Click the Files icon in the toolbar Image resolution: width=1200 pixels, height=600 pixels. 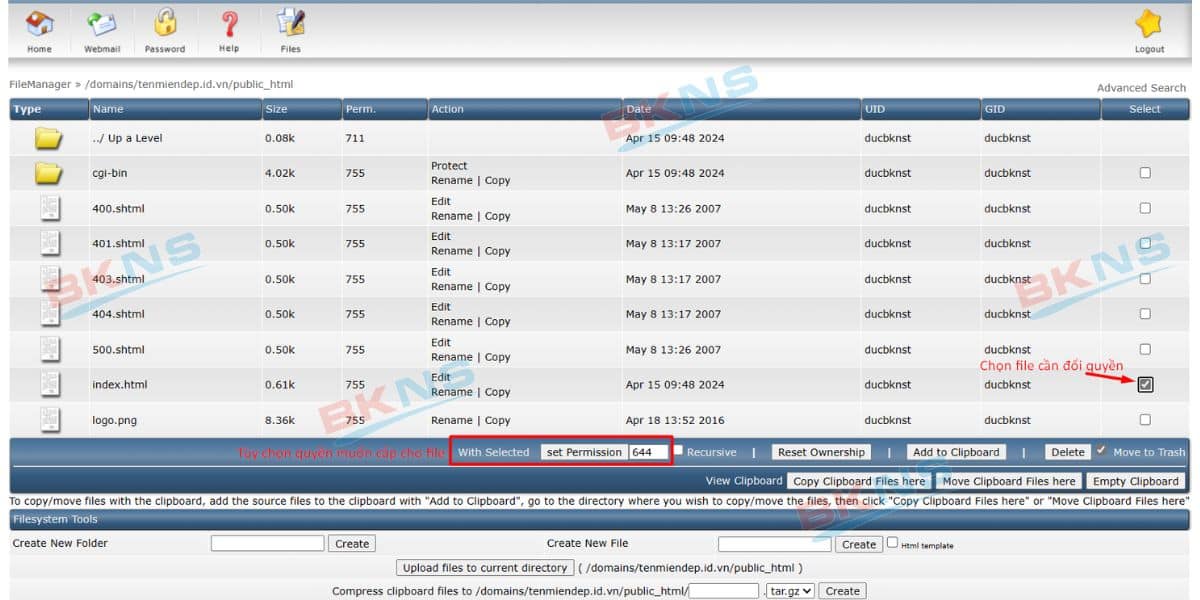pos(290,22)
